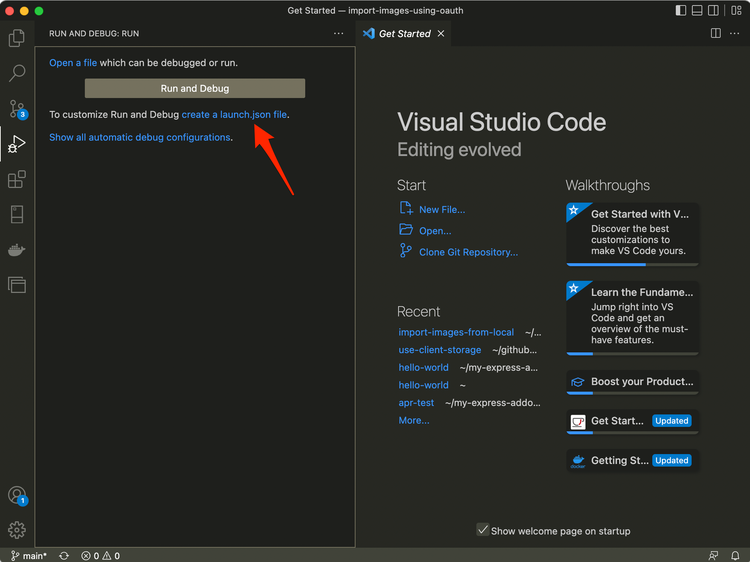Click main* branch in status bar

[29, 555]
